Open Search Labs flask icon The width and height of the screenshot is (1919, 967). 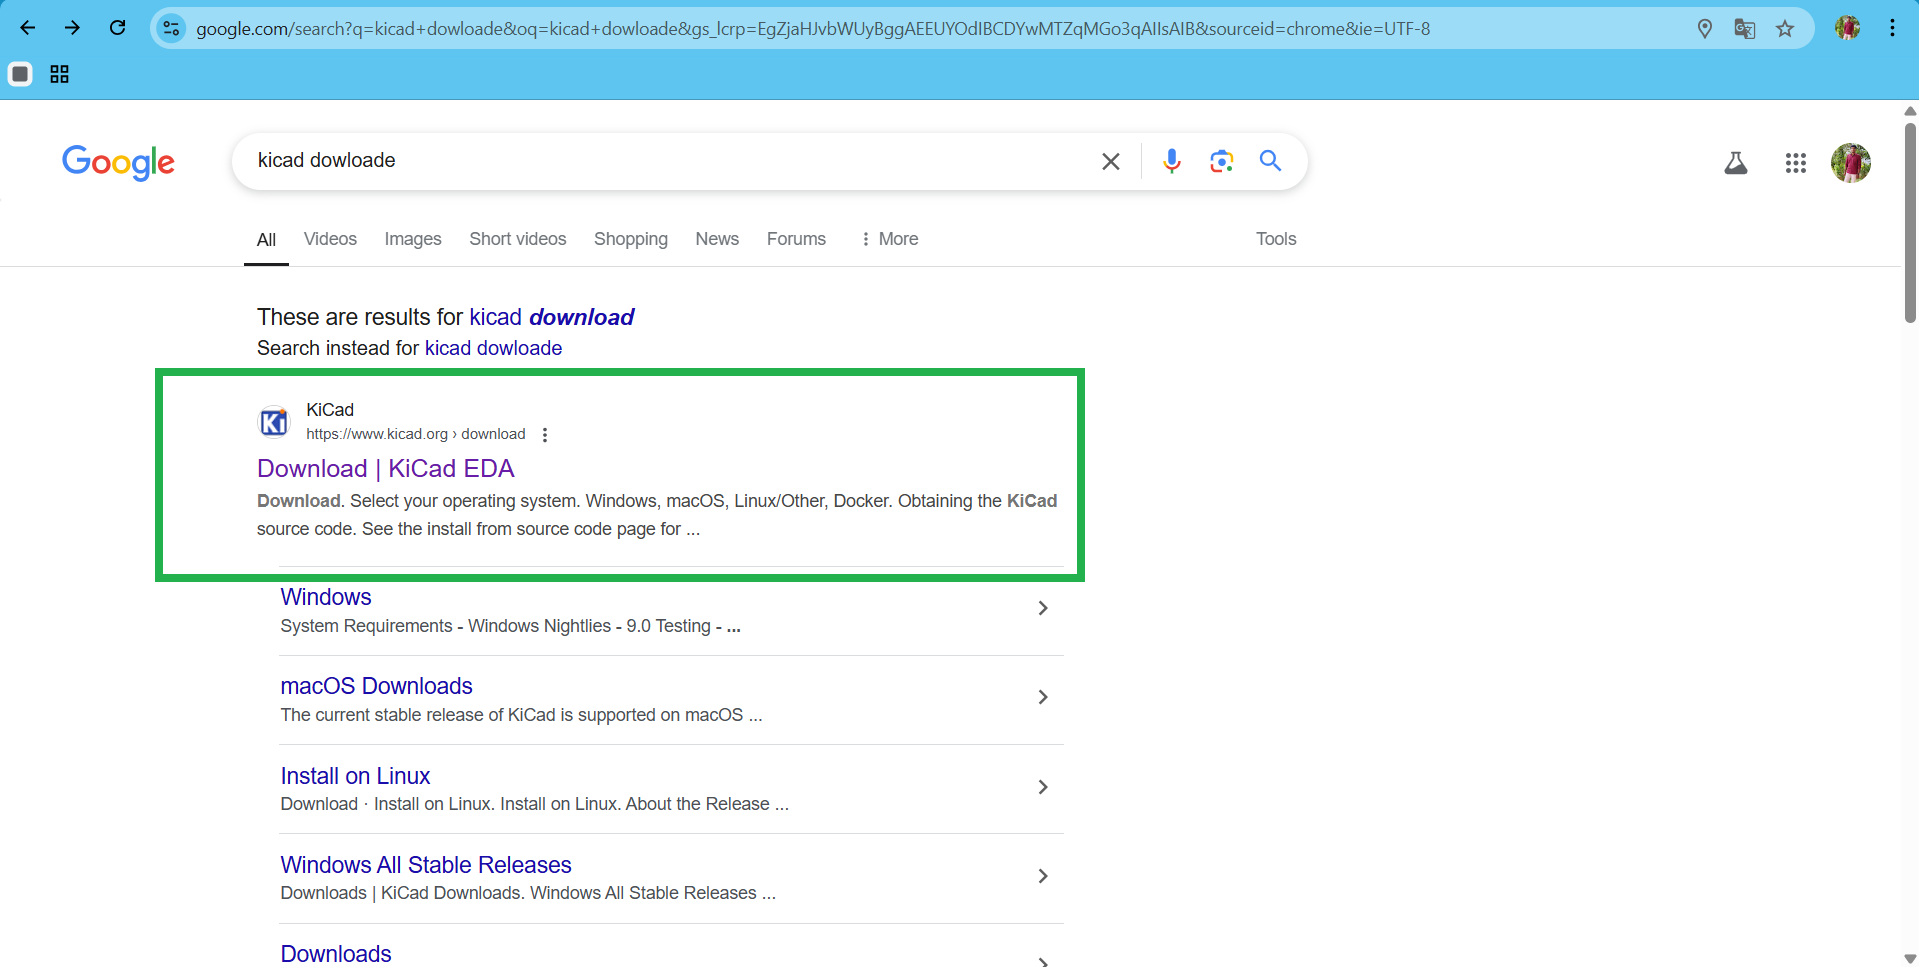click(x=1736, y=163)
